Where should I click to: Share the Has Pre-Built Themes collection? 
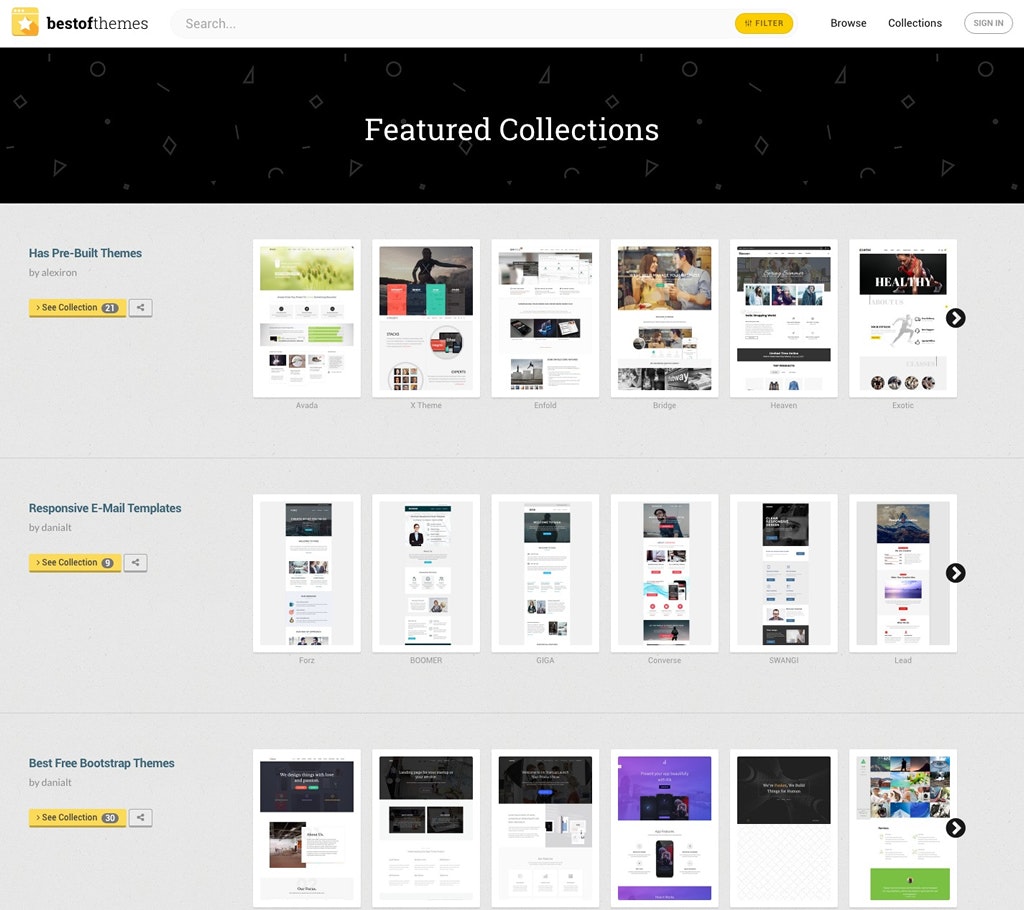(140, 308)
